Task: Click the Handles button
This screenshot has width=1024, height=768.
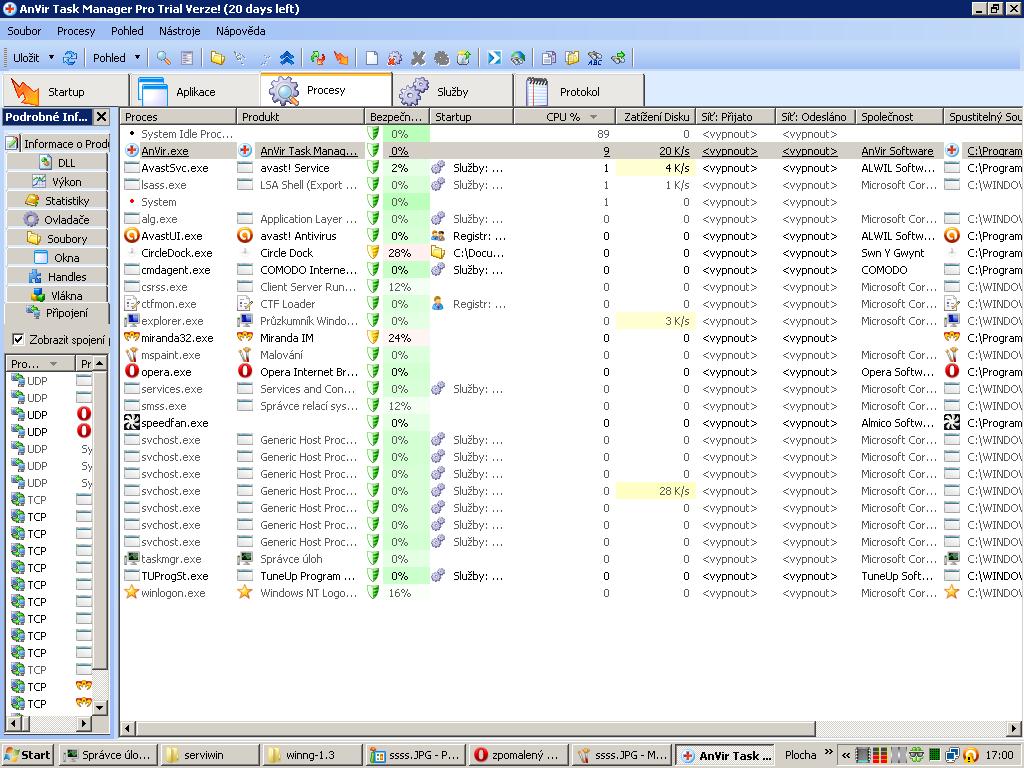Action: tap(57, 276)
